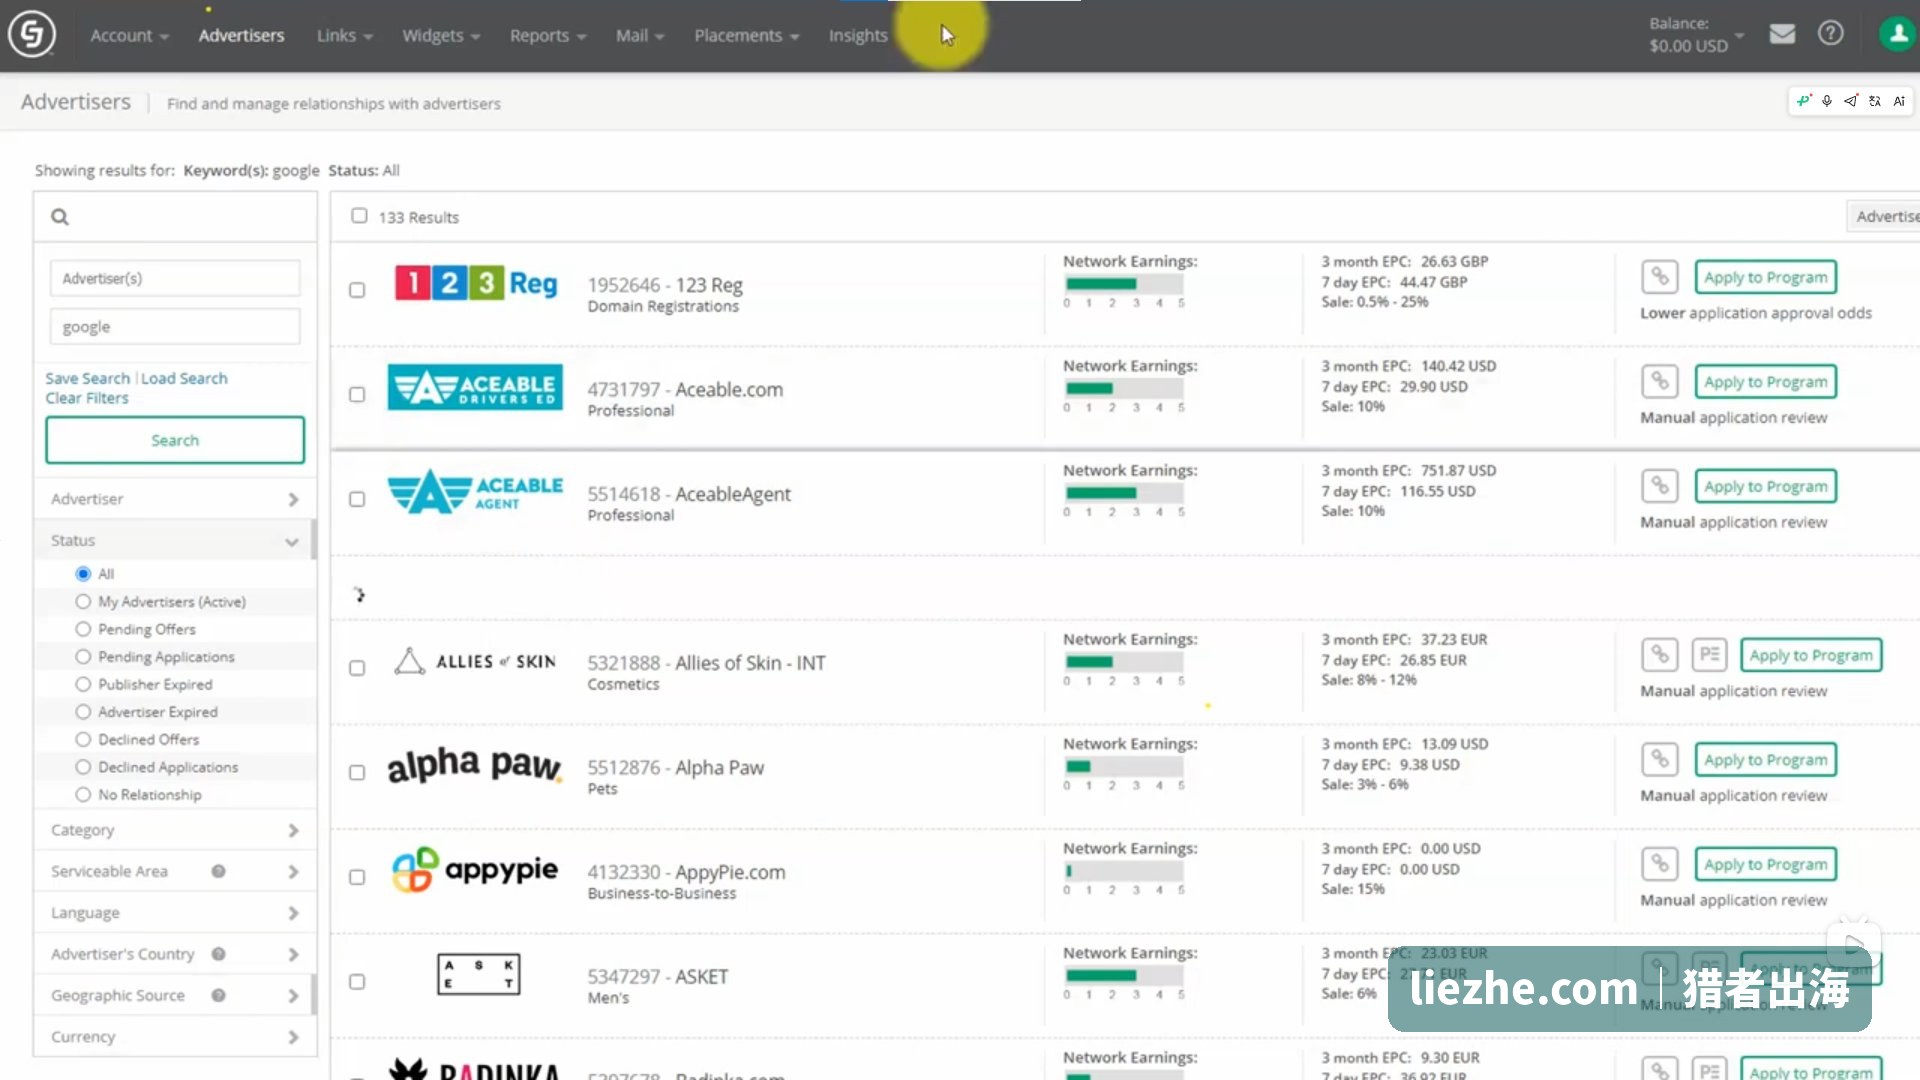Open the mail envelope icon in header
The image size is (1920, 1080).
(x=1782, y=34)
